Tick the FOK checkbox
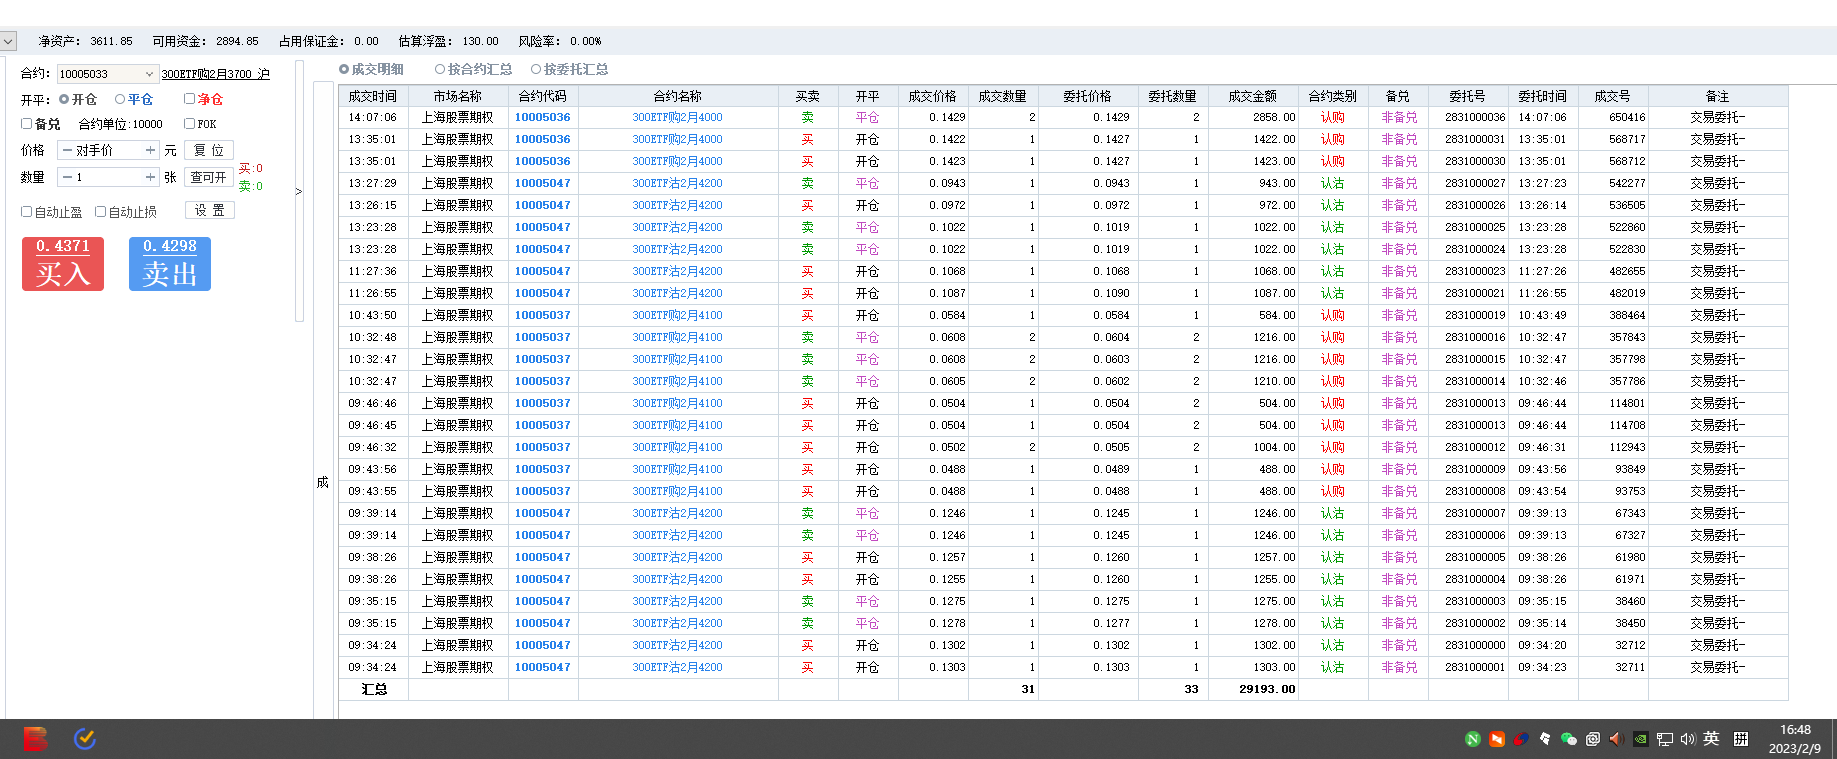The image size is (1837, 759). pyautogui.click(x=189, y=124)
